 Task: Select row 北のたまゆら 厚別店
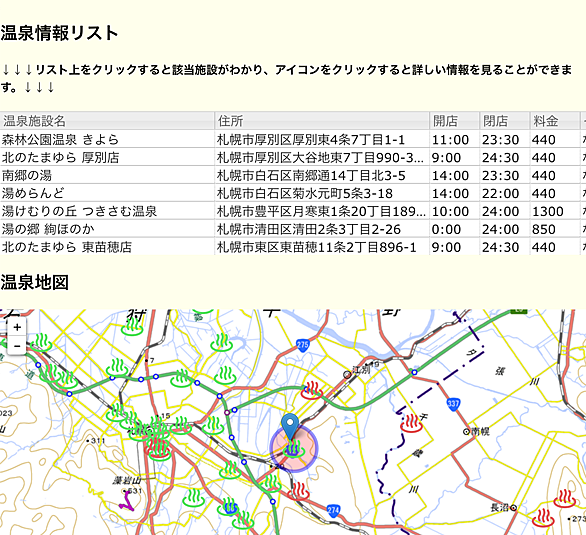293,157
